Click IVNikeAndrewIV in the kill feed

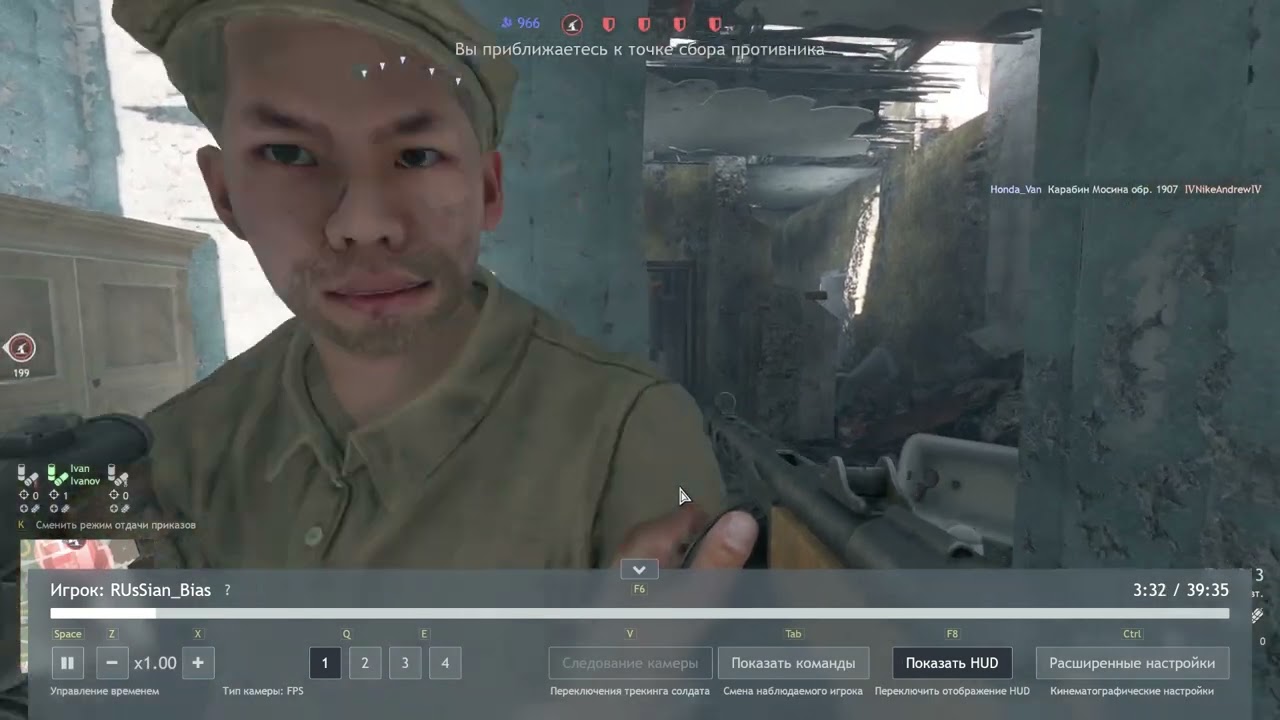pyautogui.click(x=1223, y=189)
